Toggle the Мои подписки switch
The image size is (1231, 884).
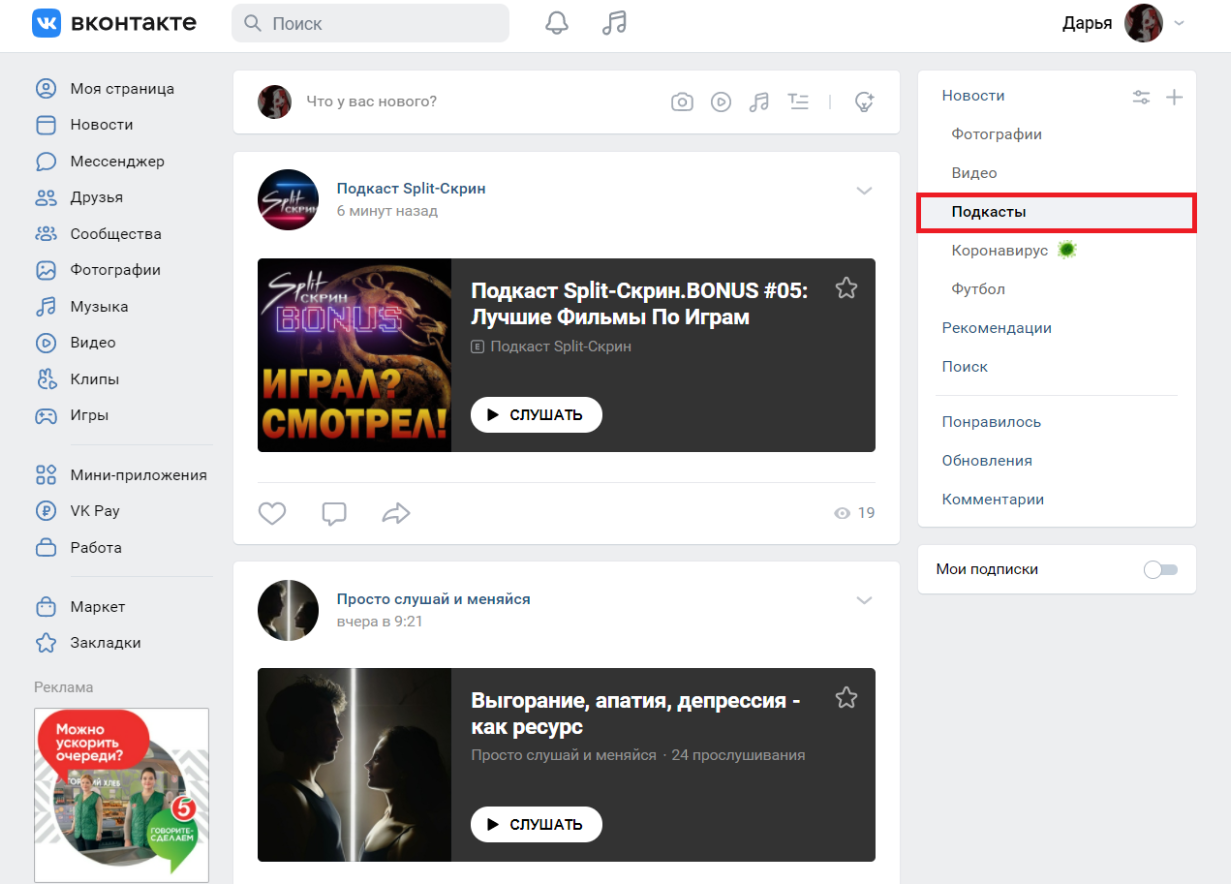1161,569
